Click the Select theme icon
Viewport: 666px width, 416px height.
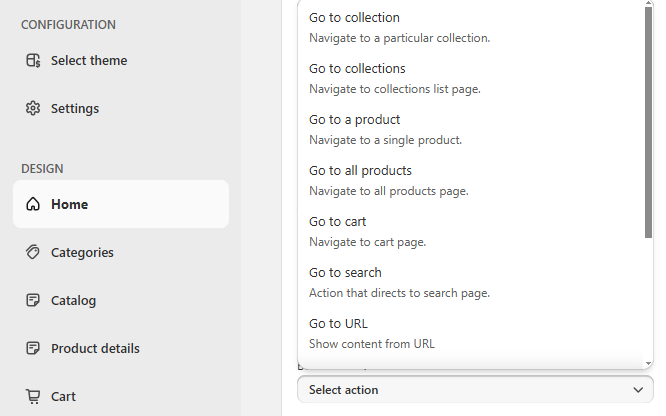click(x=33, y=60)
